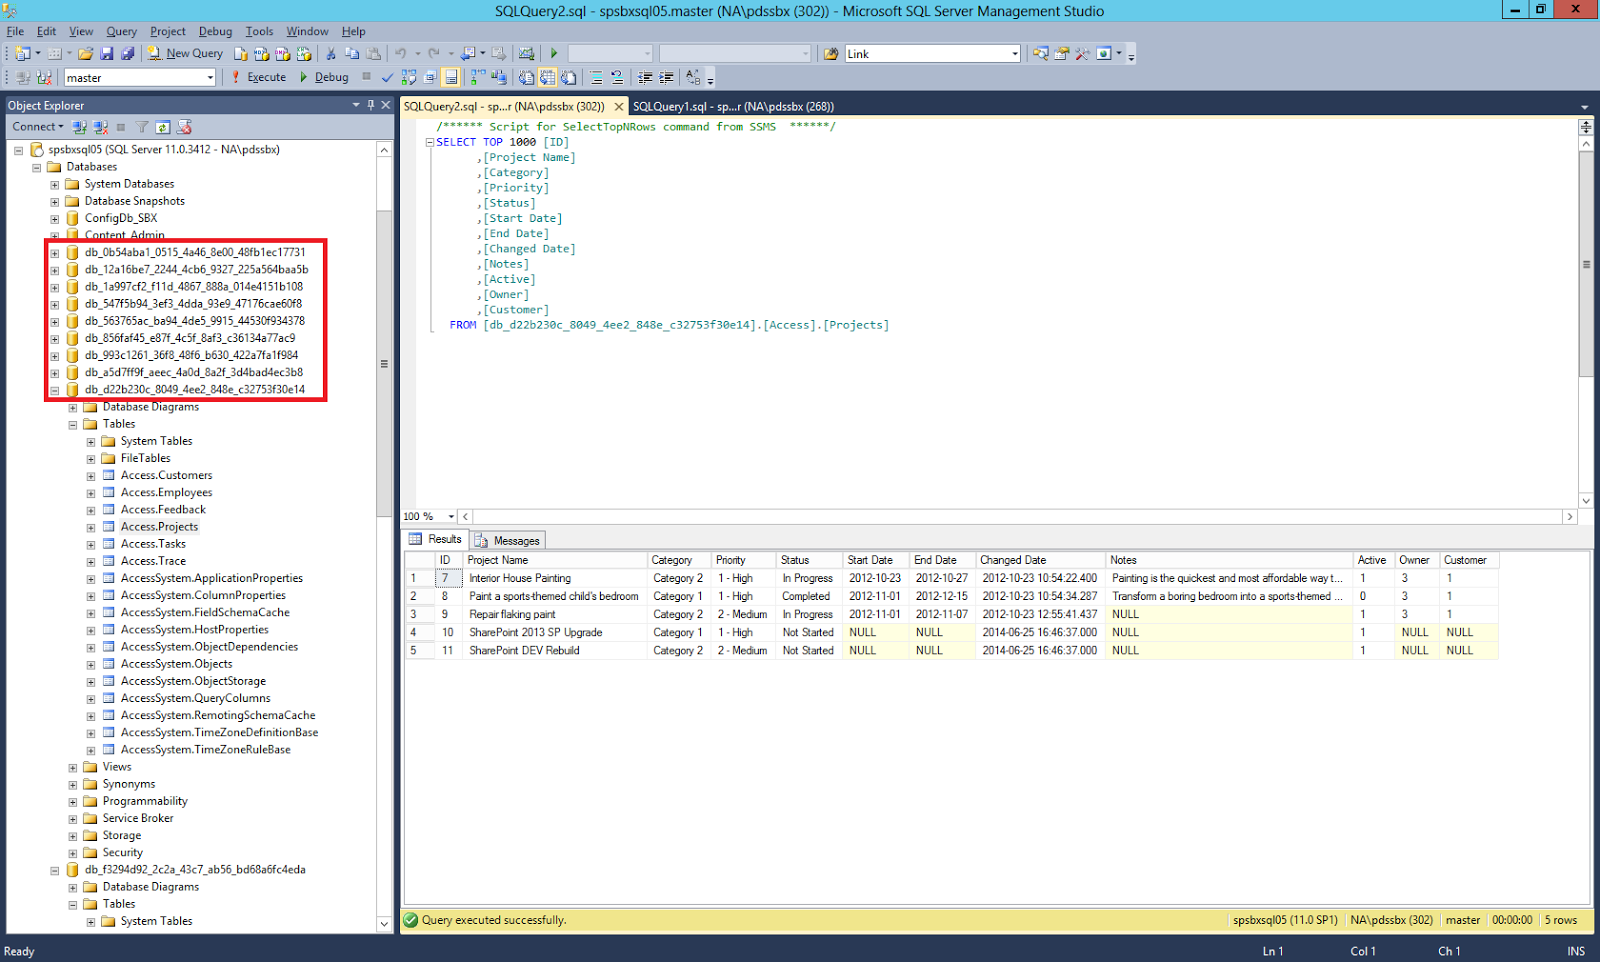The width and height of the screenshot is (1600, 962).
Task: Select the Interior House Painting cell
Action: [x=555, y=578]
